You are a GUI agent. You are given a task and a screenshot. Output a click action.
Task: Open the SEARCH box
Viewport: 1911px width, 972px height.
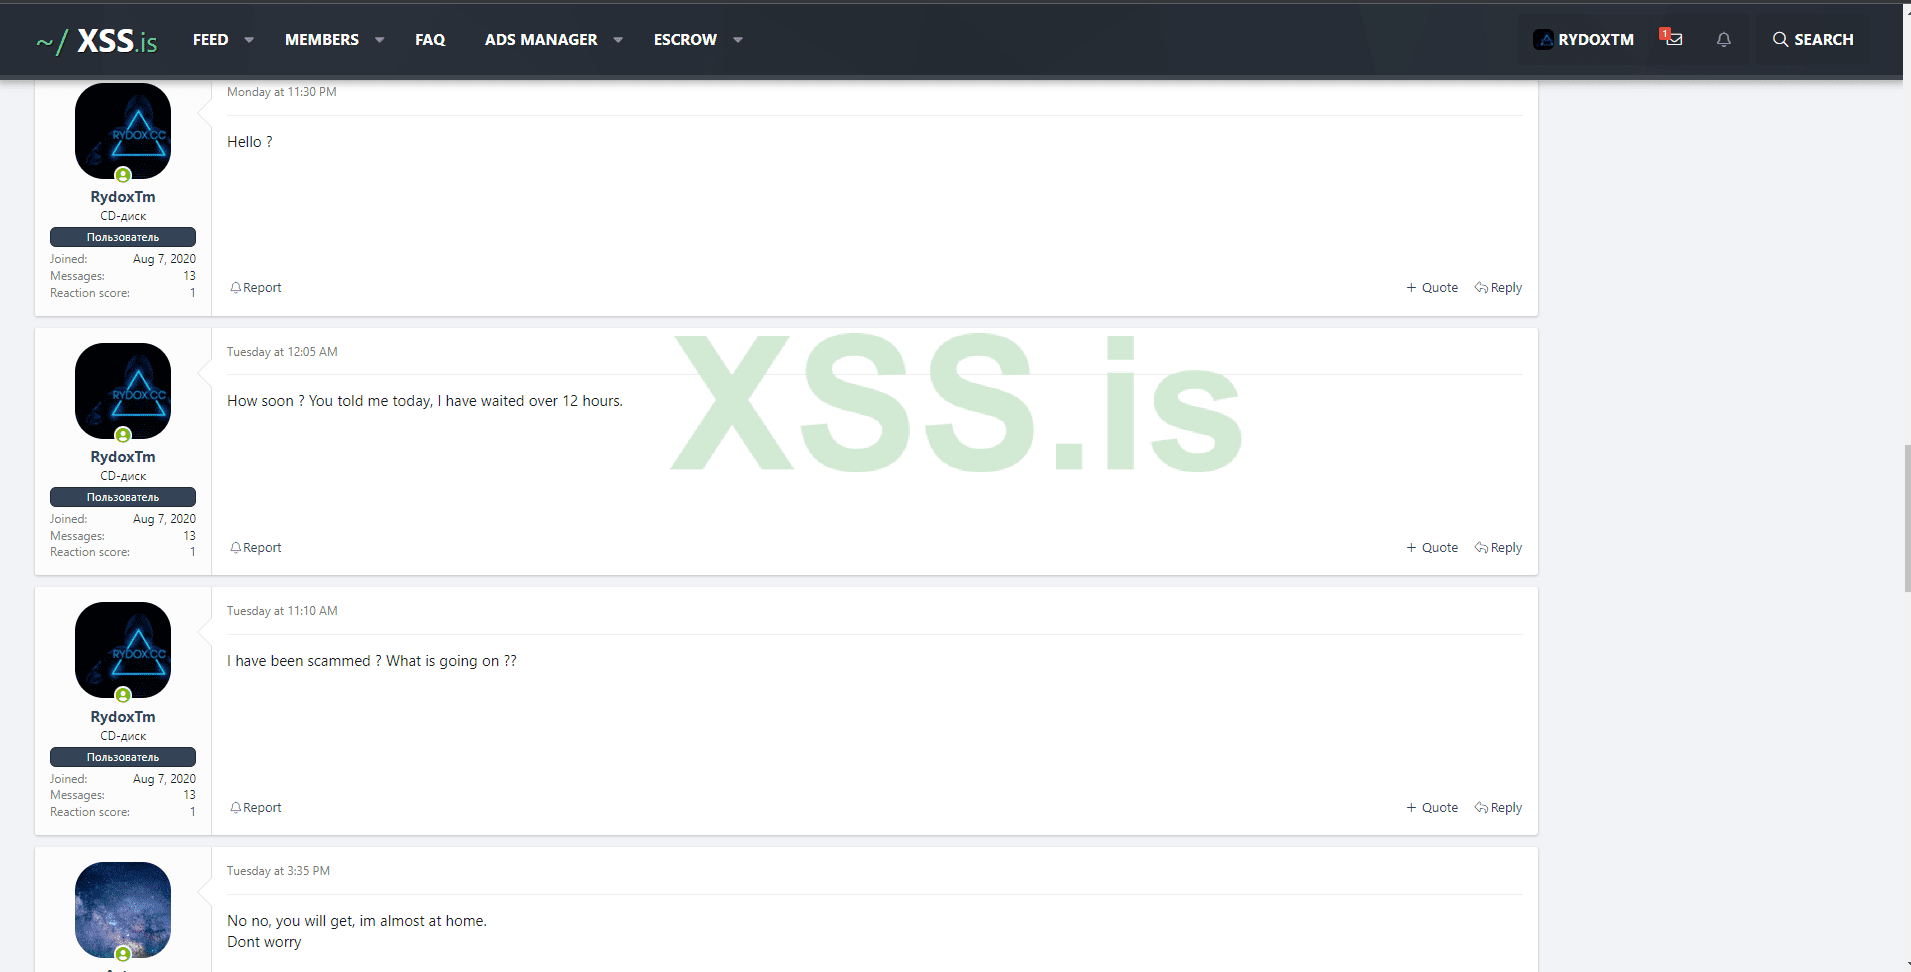[x=1813, y=40]
